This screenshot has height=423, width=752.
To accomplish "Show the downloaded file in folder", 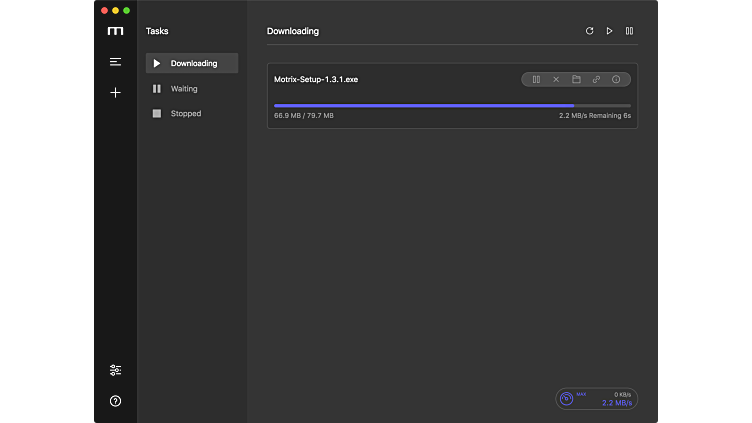I will pyautogui.click(x=576, y=79).
